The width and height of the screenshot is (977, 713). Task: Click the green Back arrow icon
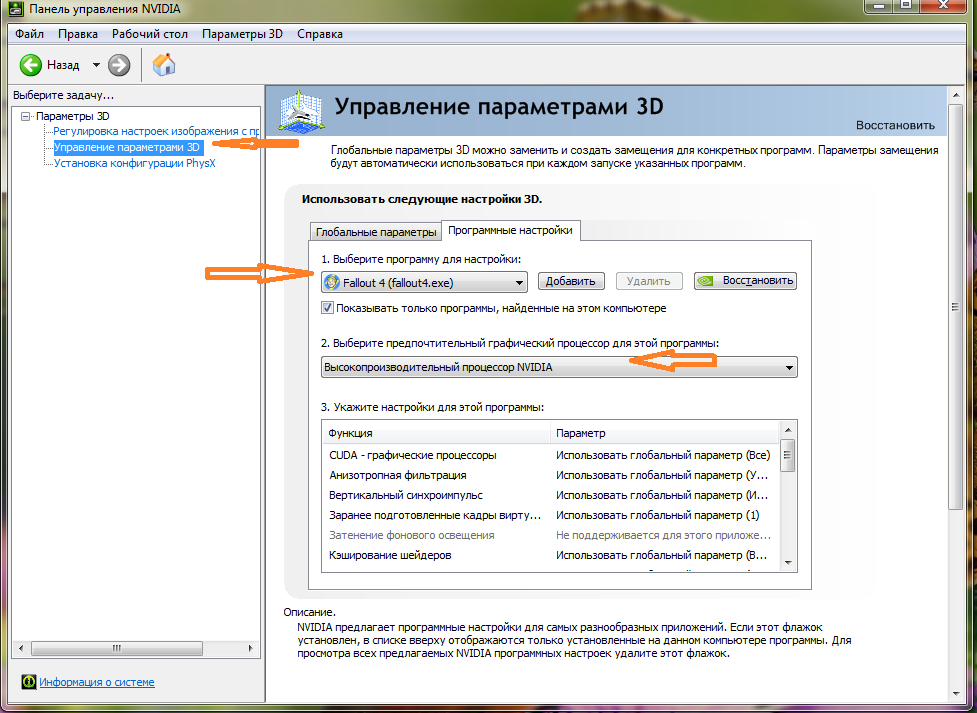31,65
